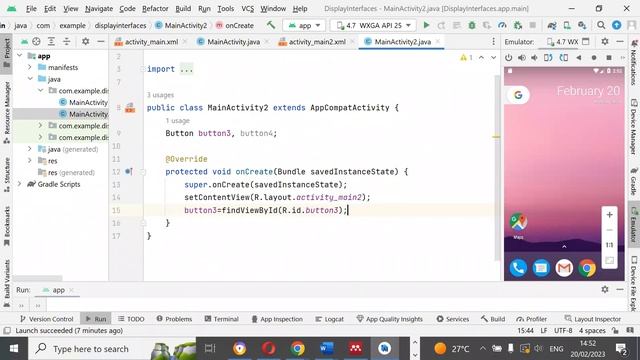Viewport: 640px width, 360px height.
Task: Toggle the Project tool window on left strip
Action: (x=7, y=53)
